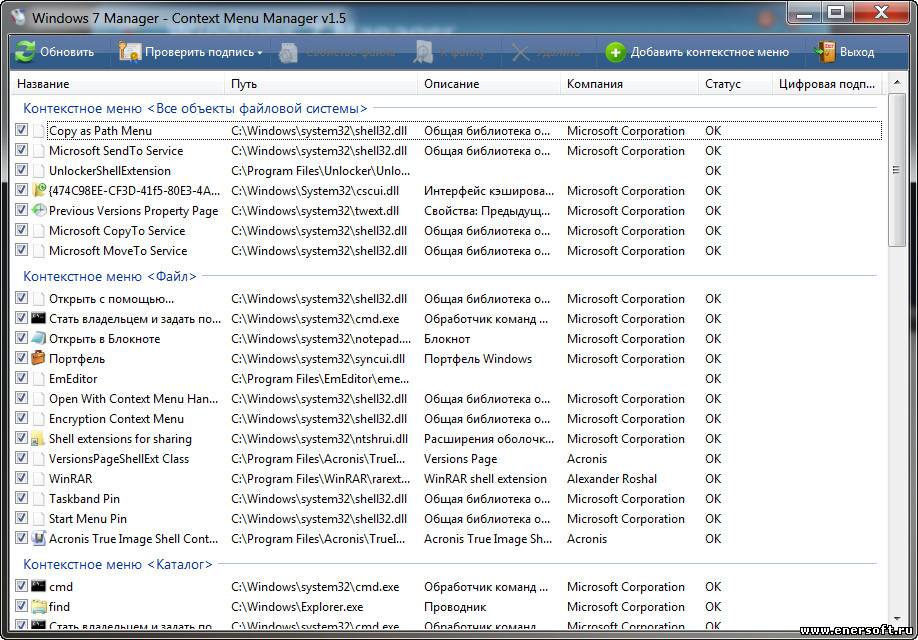Sort by the Описание column header

[489, 84]
